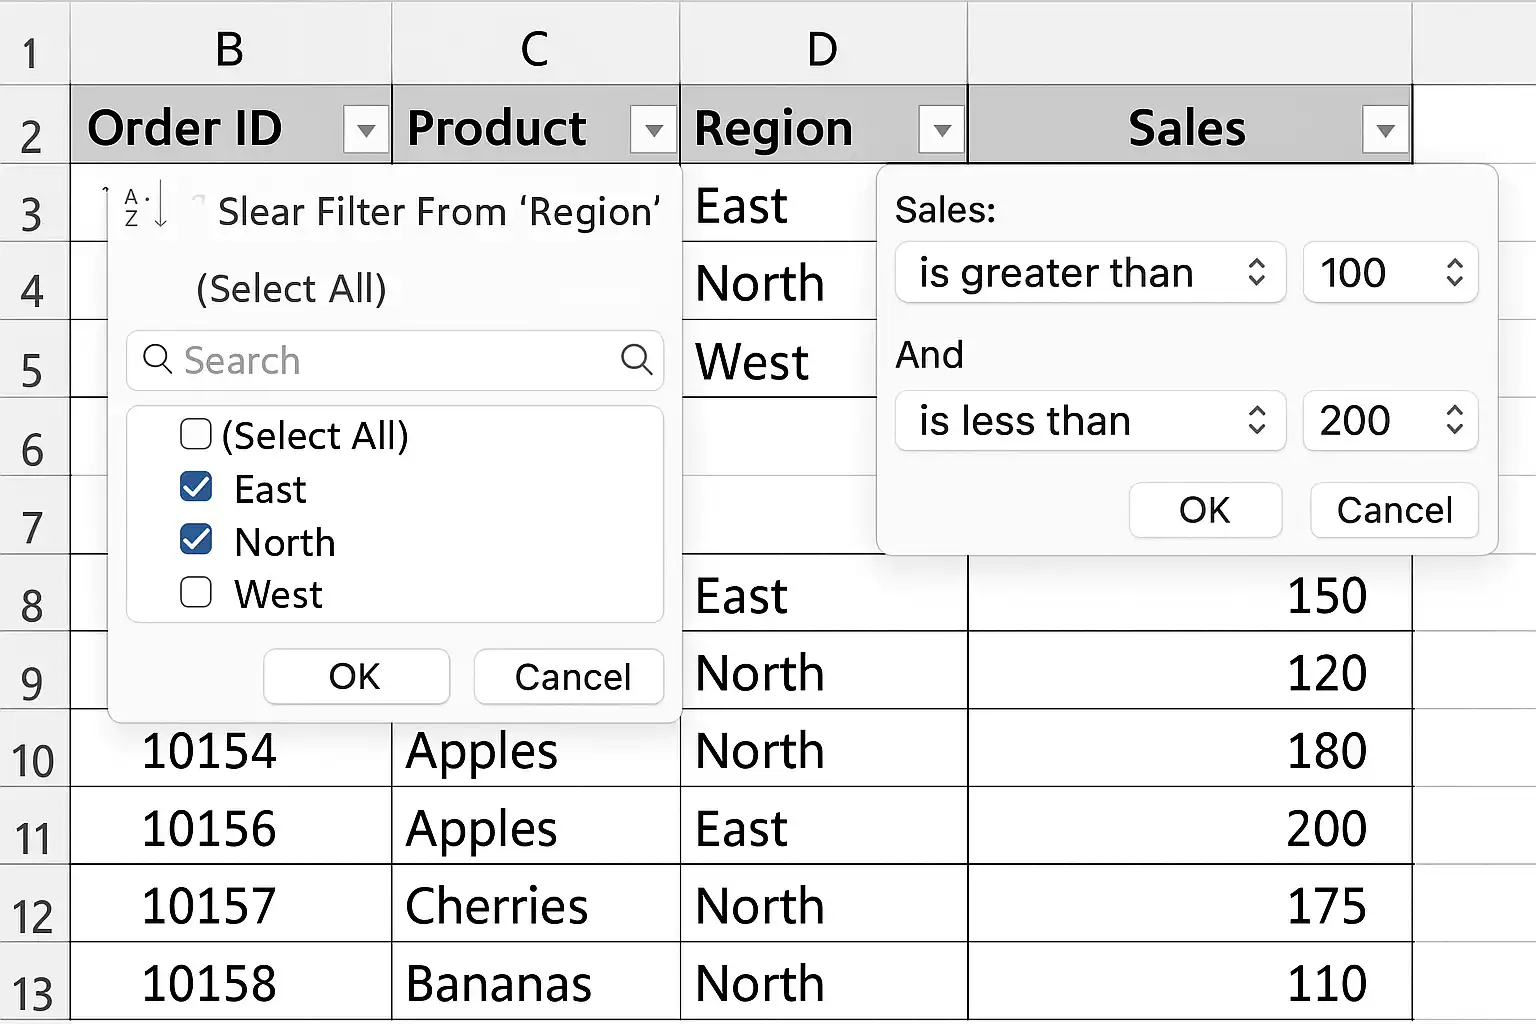Image resolution: width=1536 pixels, height=1024 pixels.
Task: Click OK in the Region filter panel
Action: [x=356, y=676]
